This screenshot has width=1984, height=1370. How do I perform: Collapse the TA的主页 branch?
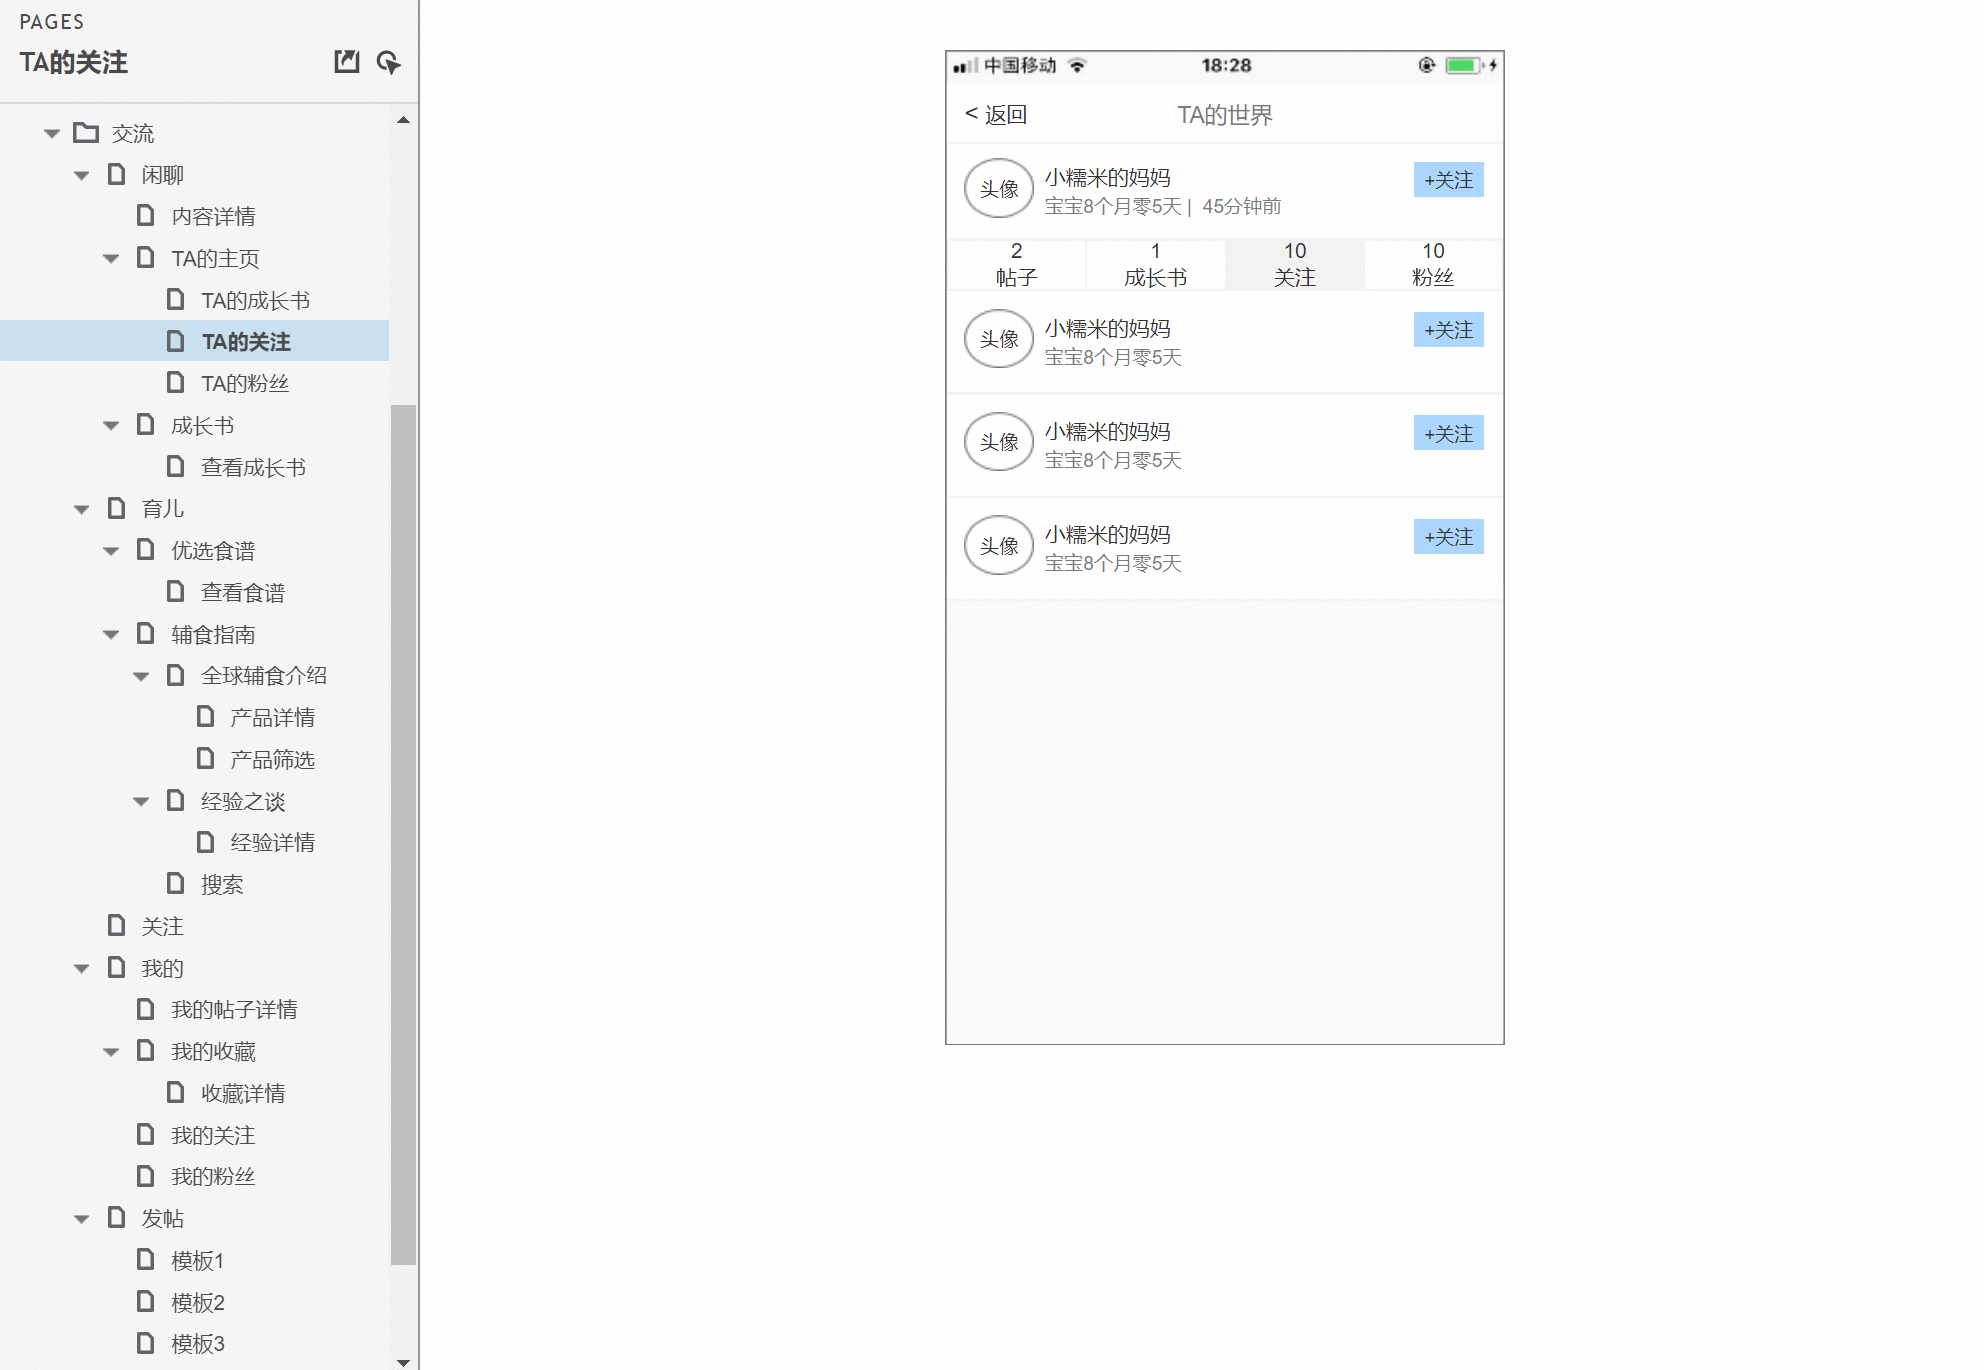click(111, 259)
